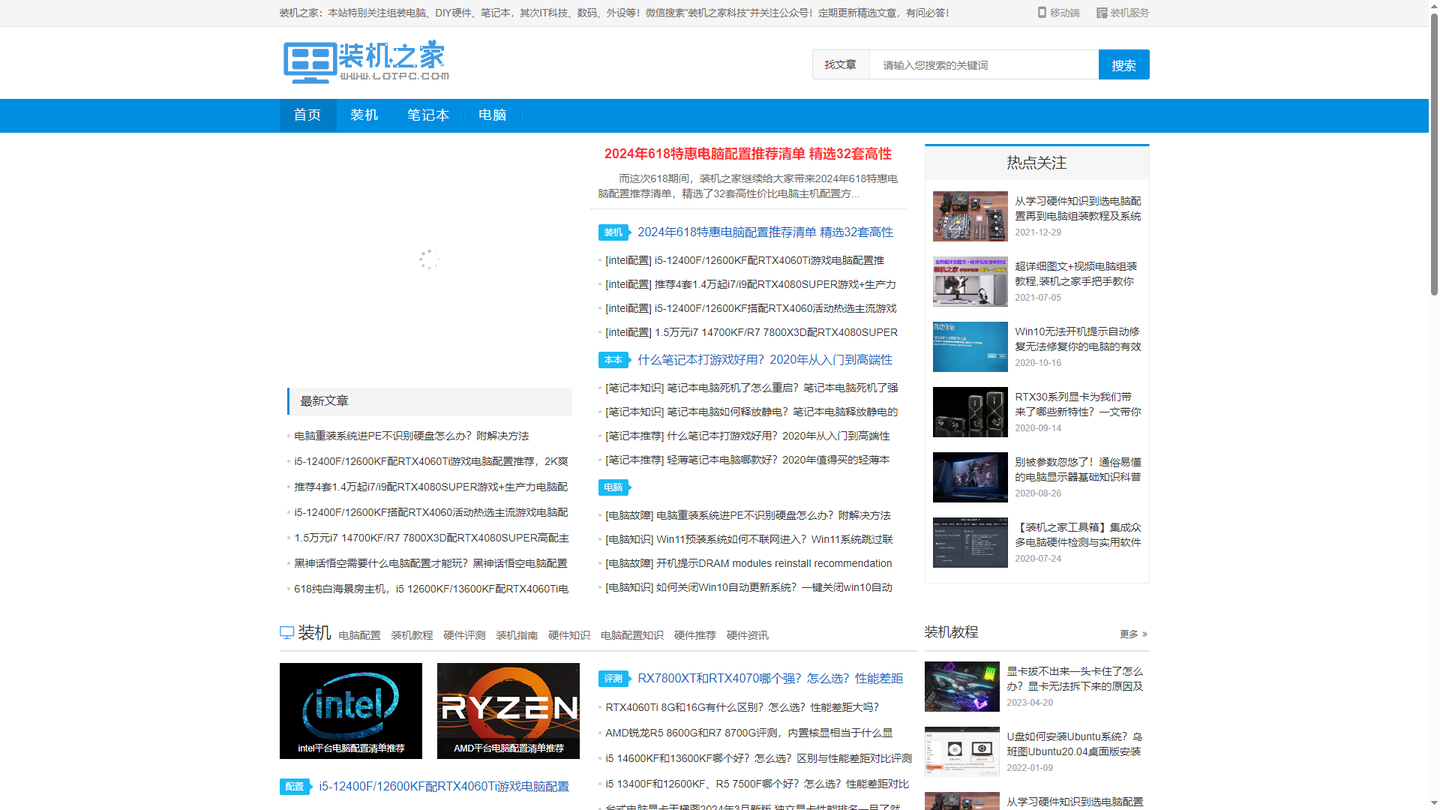Viewport: 1440px width, 810px height.
Task: Open 显卡拔不出来一头卡住了怎么办 title
Action: click(x=1075, y=679)
